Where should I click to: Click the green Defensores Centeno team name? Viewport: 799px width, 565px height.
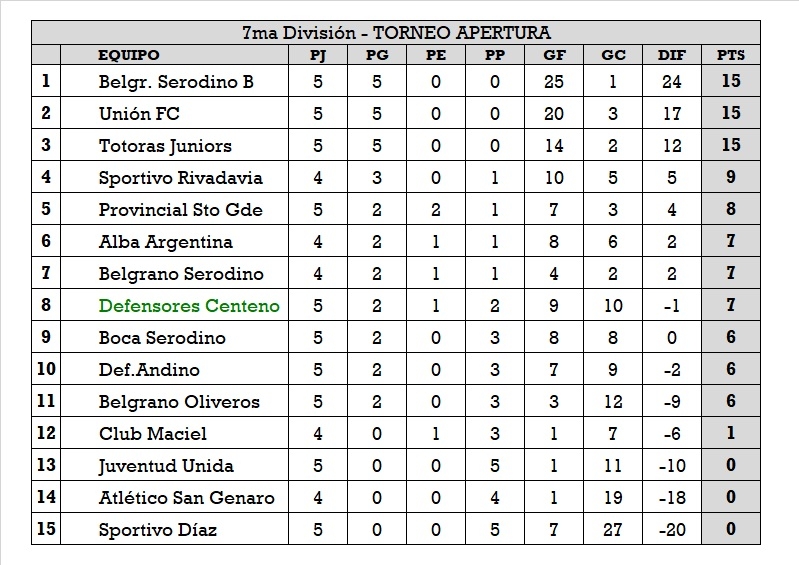(189, 306)
